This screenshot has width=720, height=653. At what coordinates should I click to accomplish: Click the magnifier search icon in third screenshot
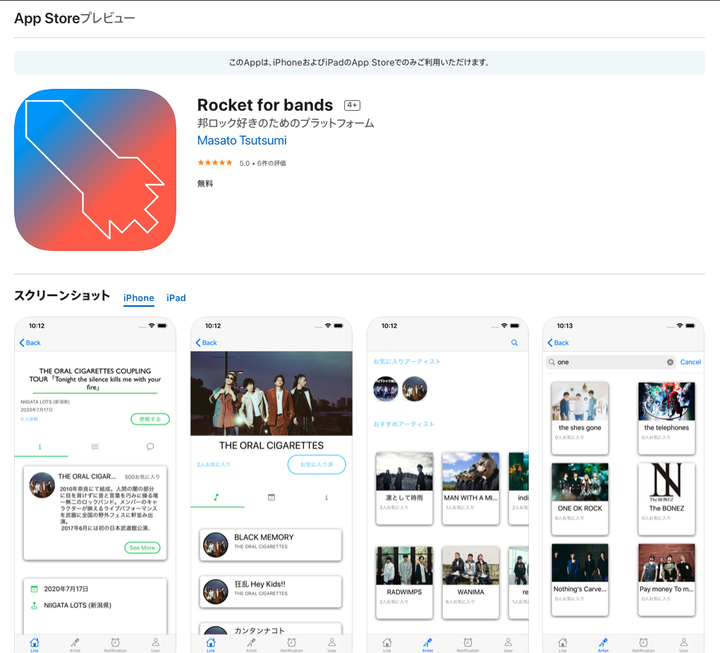[x=514, y=343]
